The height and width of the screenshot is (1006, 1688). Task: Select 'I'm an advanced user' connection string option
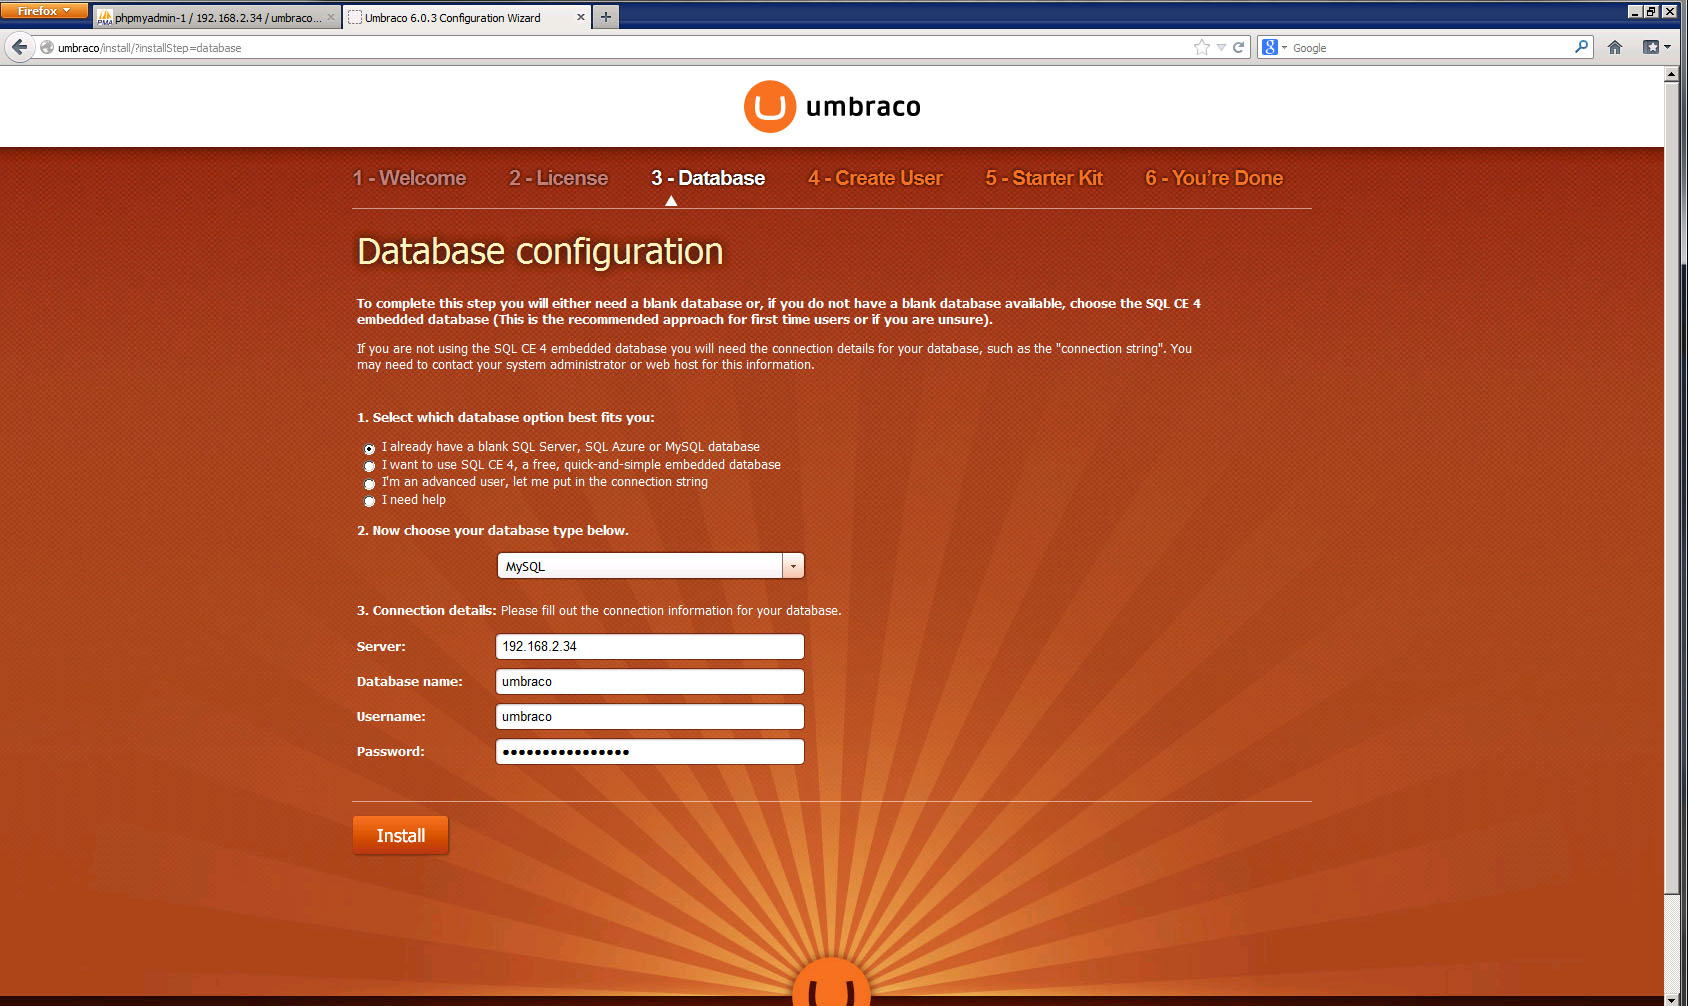tap(369, 483)
